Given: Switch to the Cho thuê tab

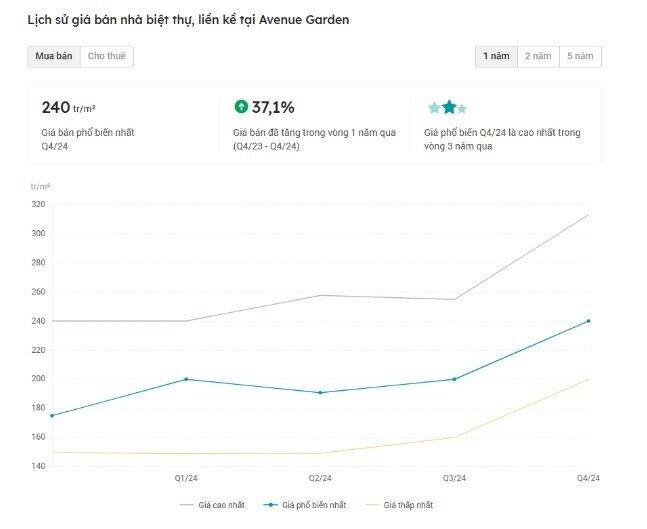Looking at the screenshot, I should coord(107,57).
